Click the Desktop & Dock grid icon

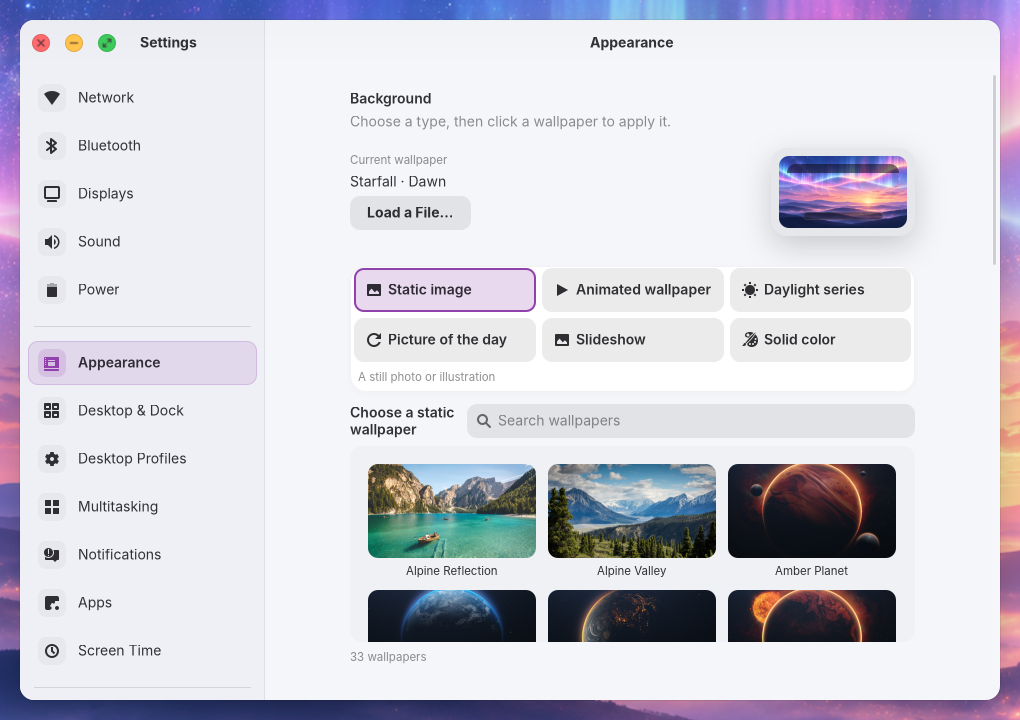pos(52,411)
